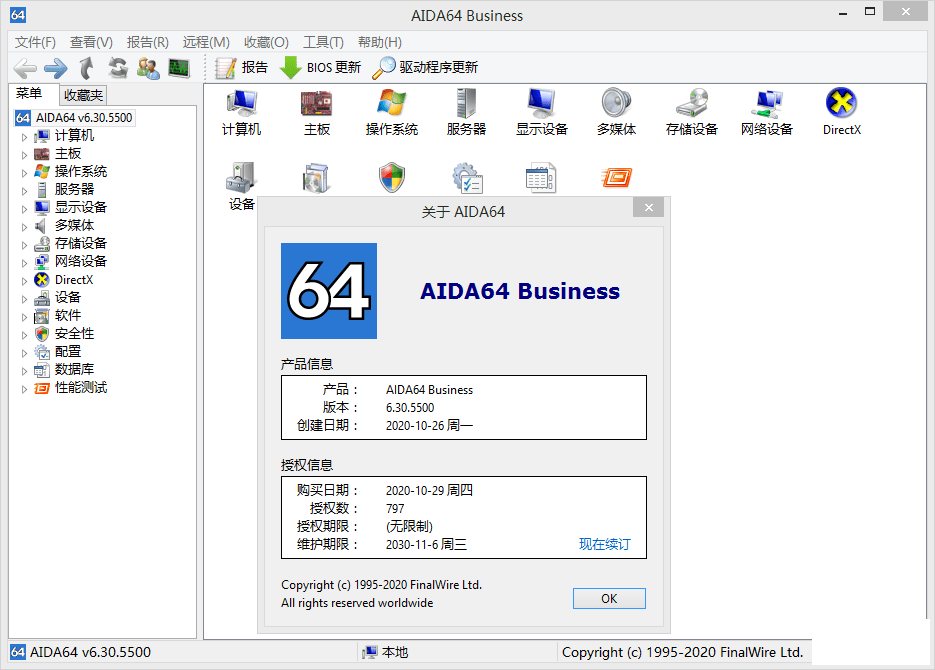Select 数据库 in the tree
The image size is (935, 670).
pos(74,370)
